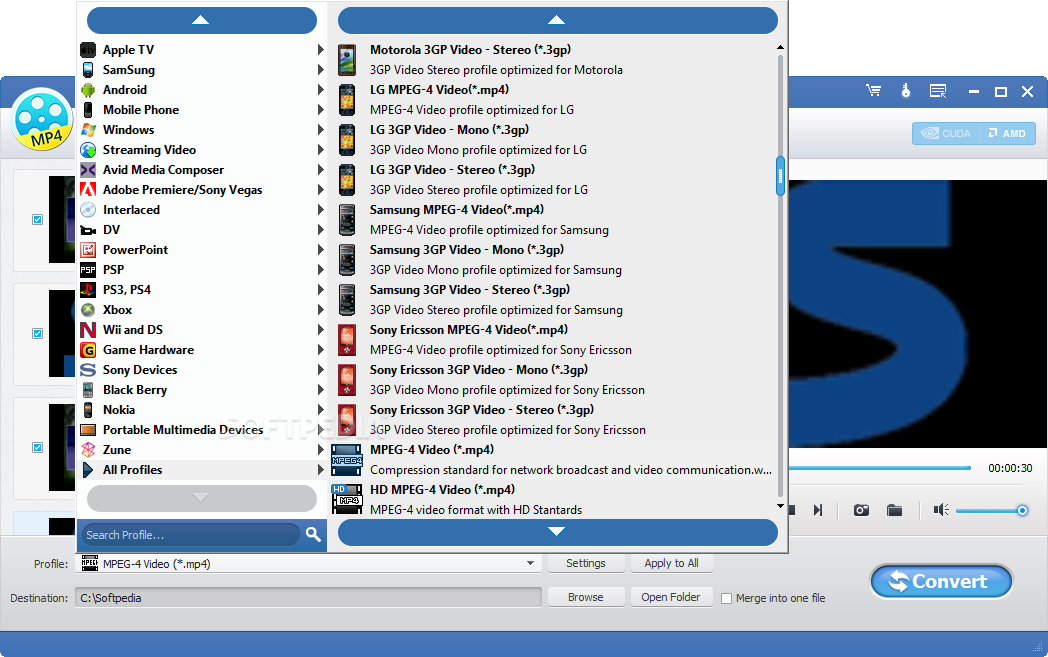Click the shopping cart purchase icon
This screenshot has width=1048, height=657.
coord(873,90)
